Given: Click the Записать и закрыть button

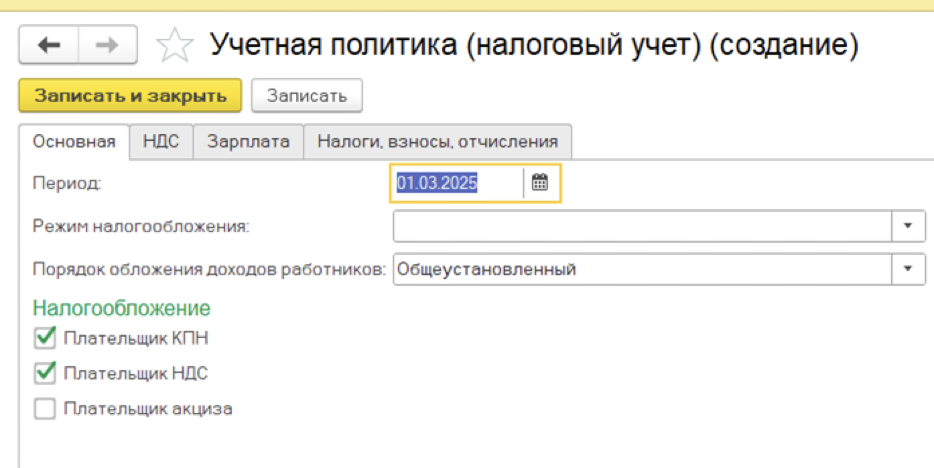Looking at the screenshot, I should click(x=130, y=95).
